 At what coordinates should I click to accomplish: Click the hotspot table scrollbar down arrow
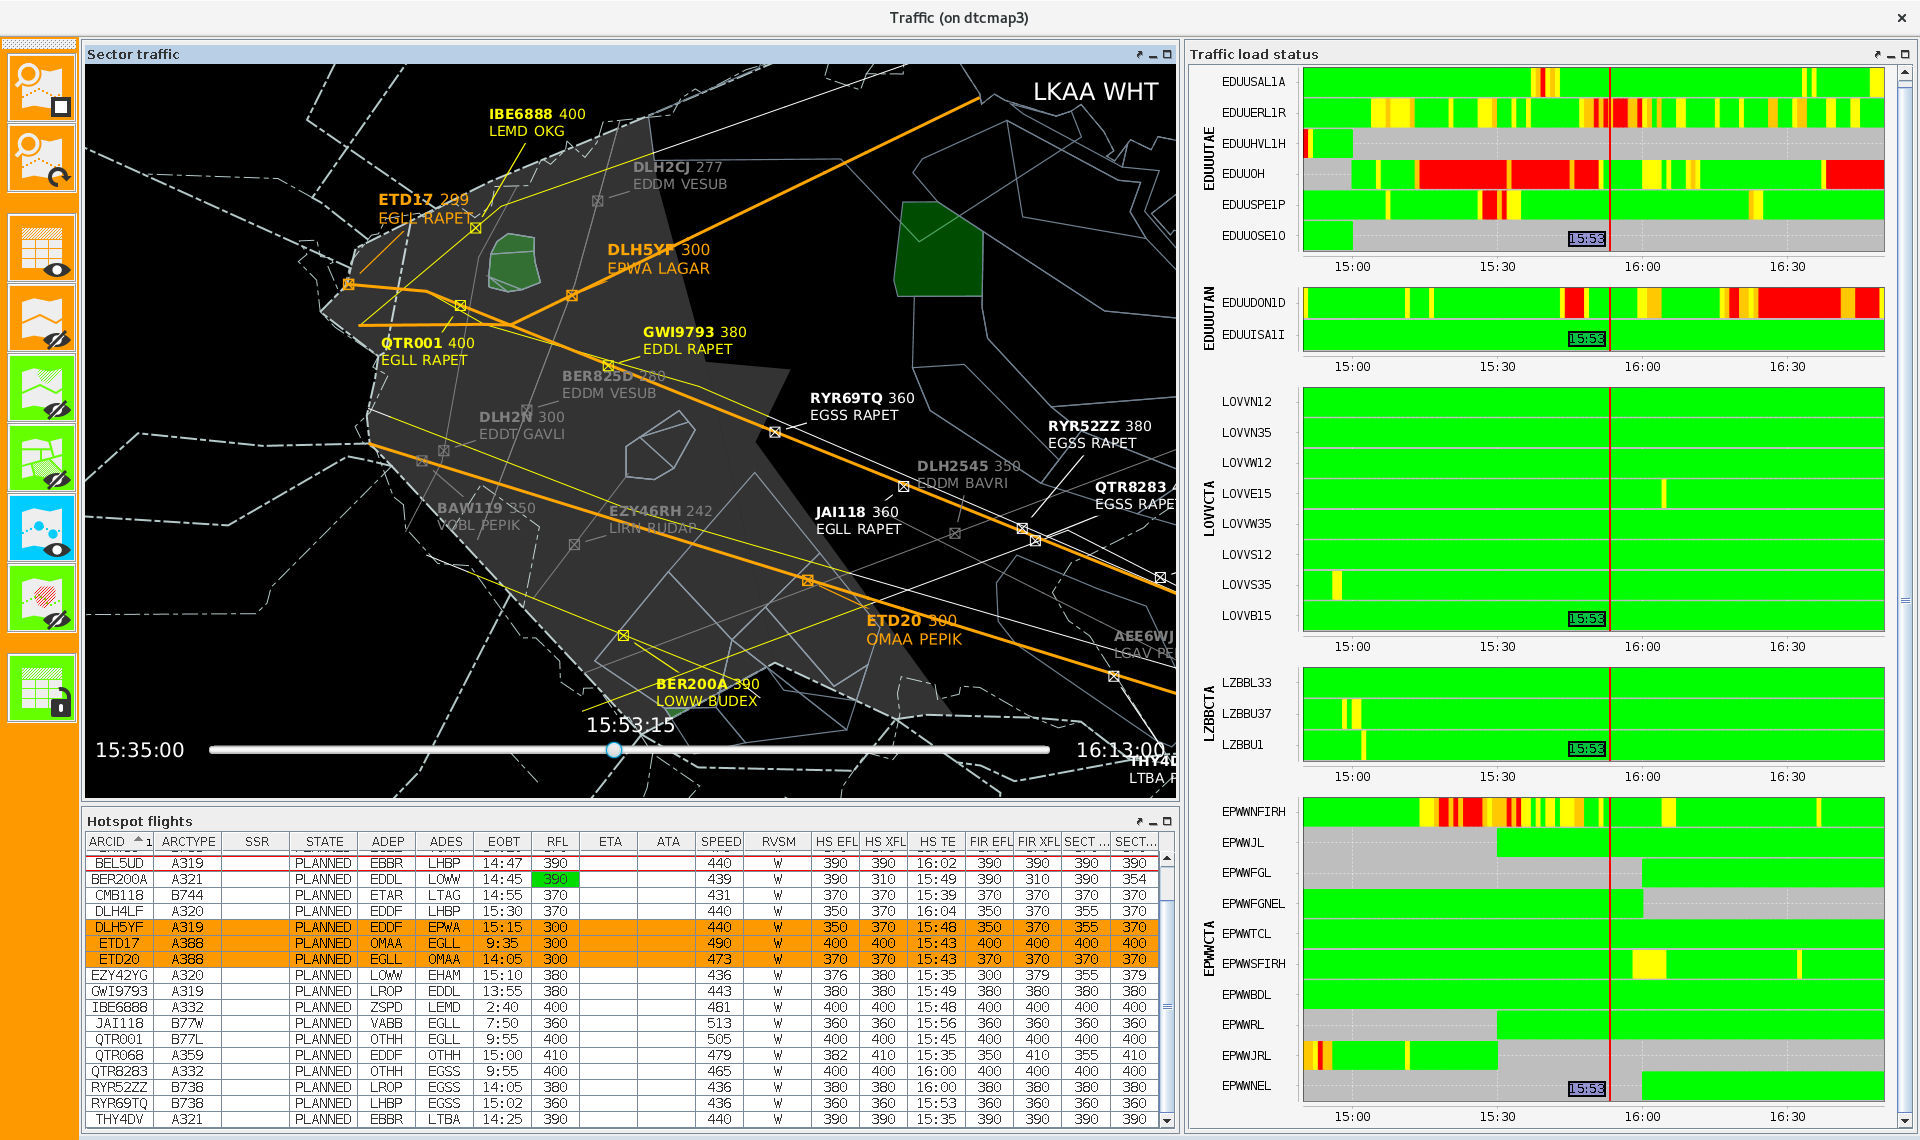pos(1167,1121)
